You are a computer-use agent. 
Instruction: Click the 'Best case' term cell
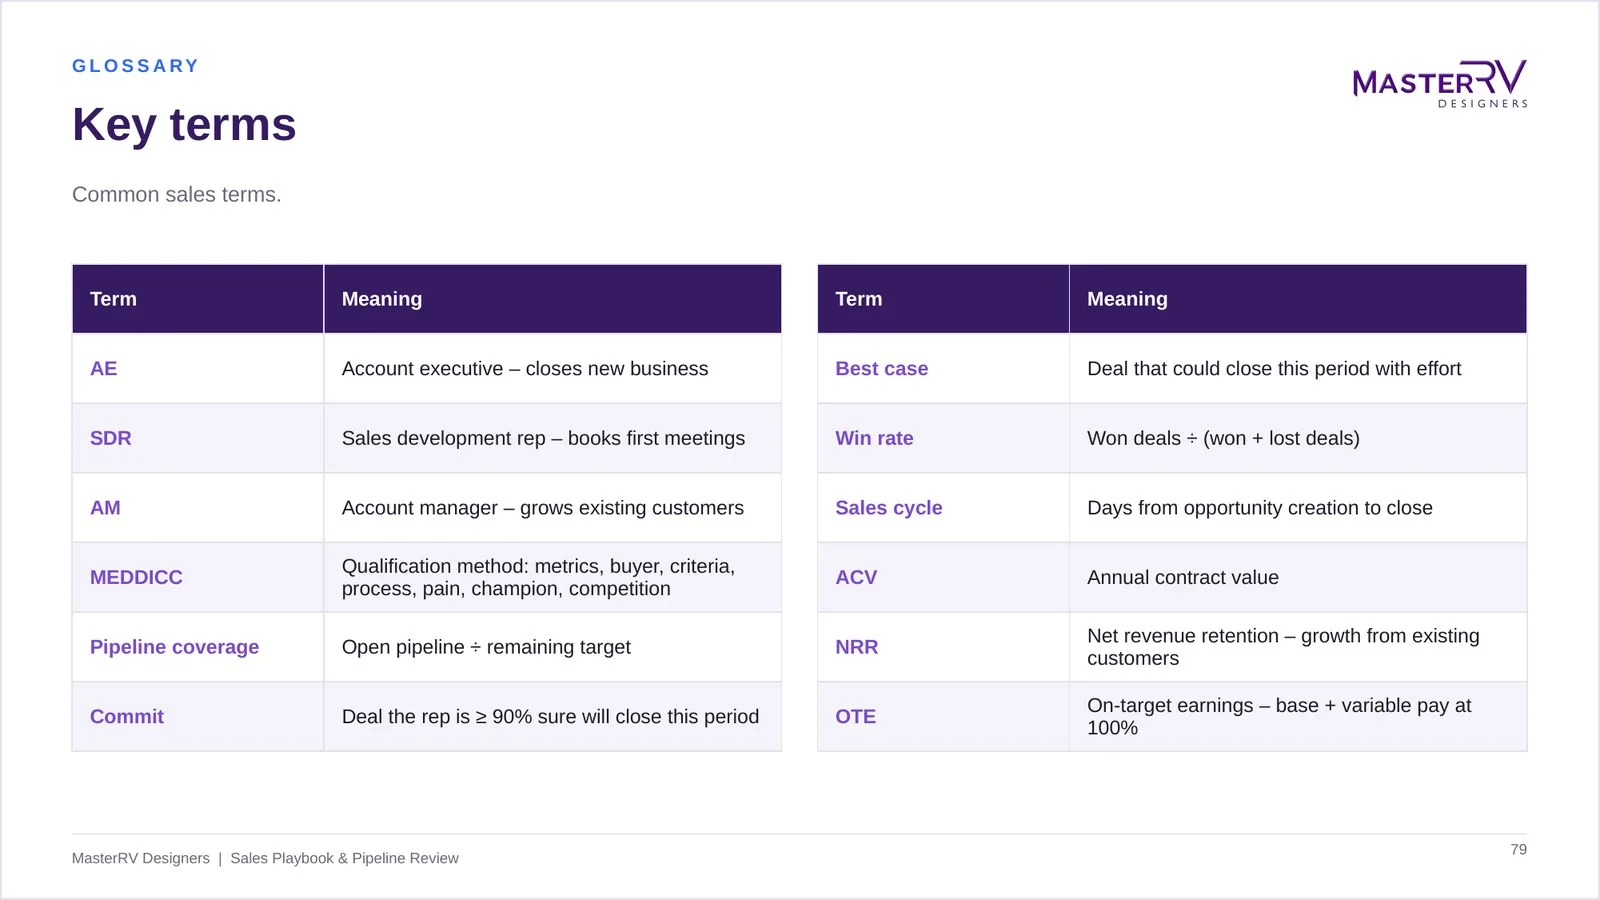pyautogui.click(x=943, y=368)
